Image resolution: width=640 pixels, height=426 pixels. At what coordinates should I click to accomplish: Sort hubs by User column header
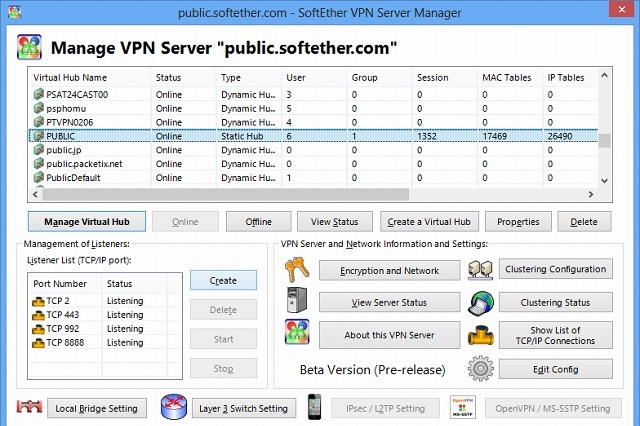pyautogui.click(x=313, y=78)
